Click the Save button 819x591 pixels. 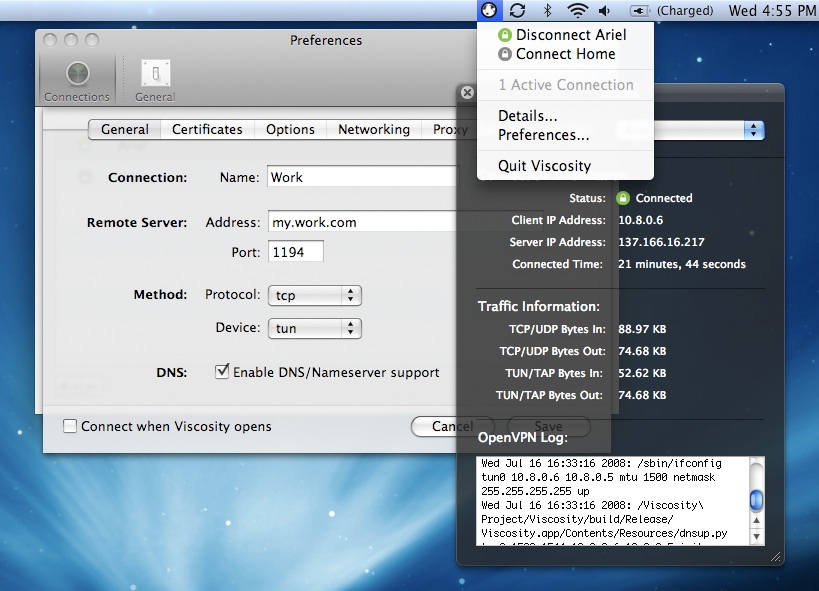tap(548, 426)
